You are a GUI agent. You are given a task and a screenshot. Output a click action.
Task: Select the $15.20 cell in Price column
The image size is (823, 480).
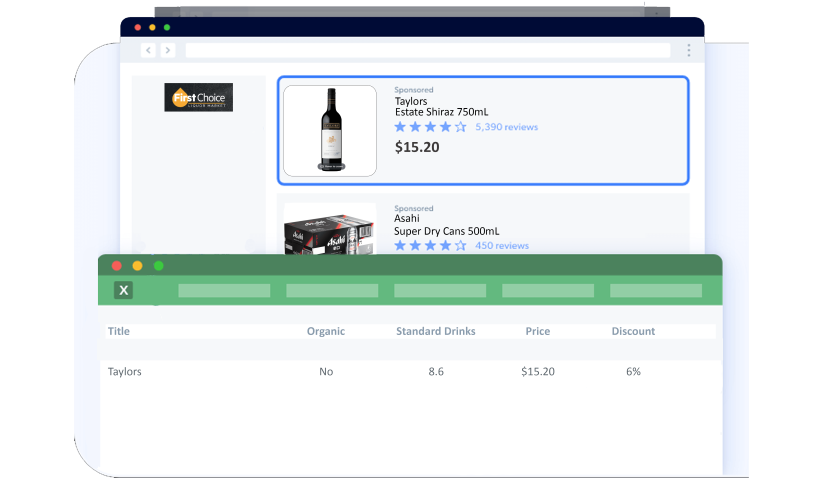coord(537,371)
